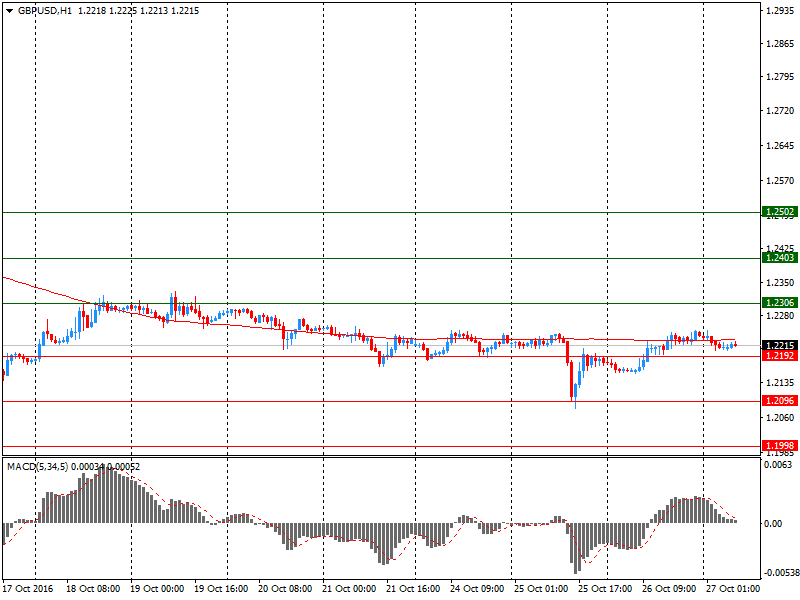The width and height of the screenshot is (800, 600).
Task: Click the GBPUSD,H1 symbol title text
Action: [x=45, y=11]
